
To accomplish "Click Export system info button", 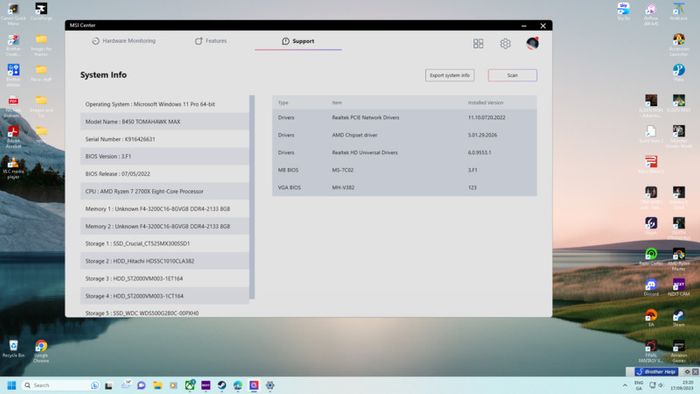I will click(450, 75).
